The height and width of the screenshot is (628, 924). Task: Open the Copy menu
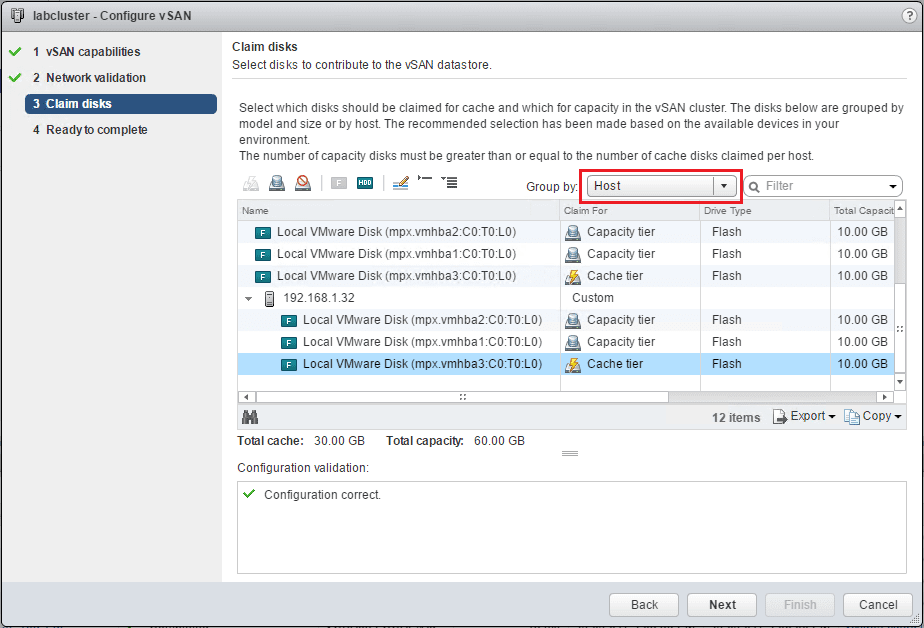coord(873,417)
